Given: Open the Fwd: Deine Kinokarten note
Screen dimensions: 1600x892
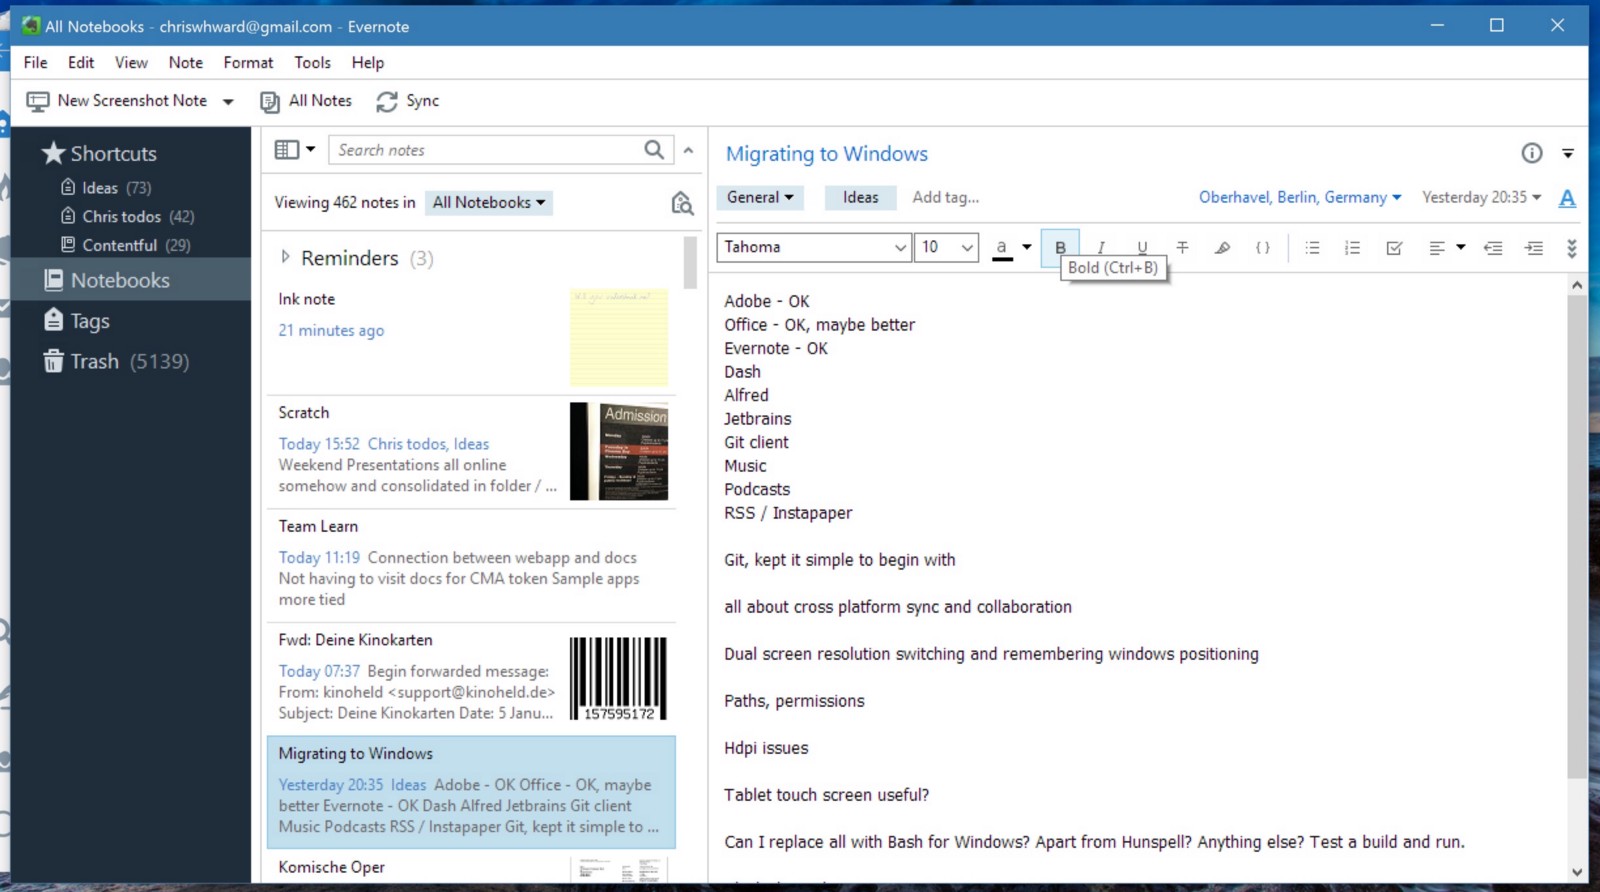Looking at the screenshot, I should click(471, 679).
